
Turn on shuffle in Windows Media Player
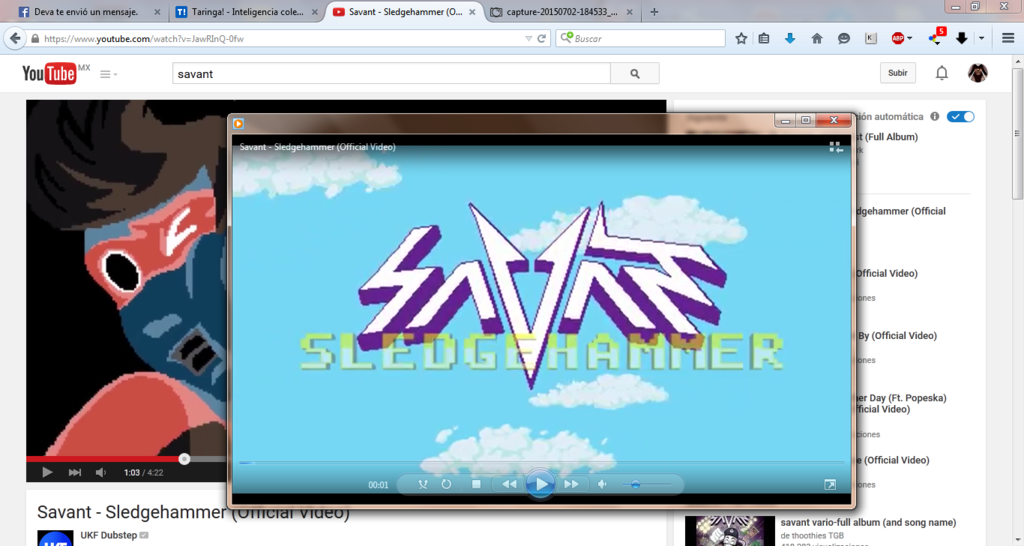[x=423, y=484]
